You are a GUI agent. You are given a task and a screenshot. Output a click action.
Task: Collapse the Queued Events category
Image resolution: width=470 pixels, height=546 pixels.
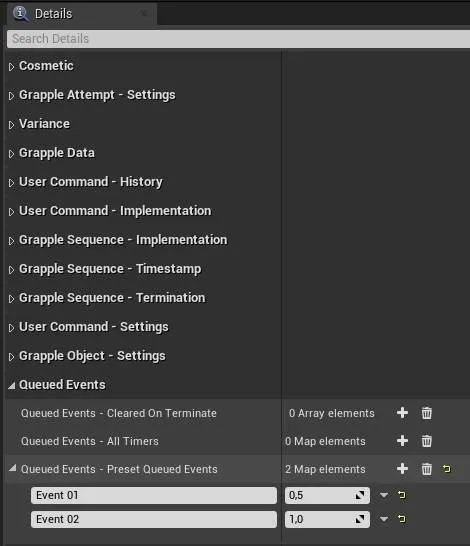tap(12, 385)
